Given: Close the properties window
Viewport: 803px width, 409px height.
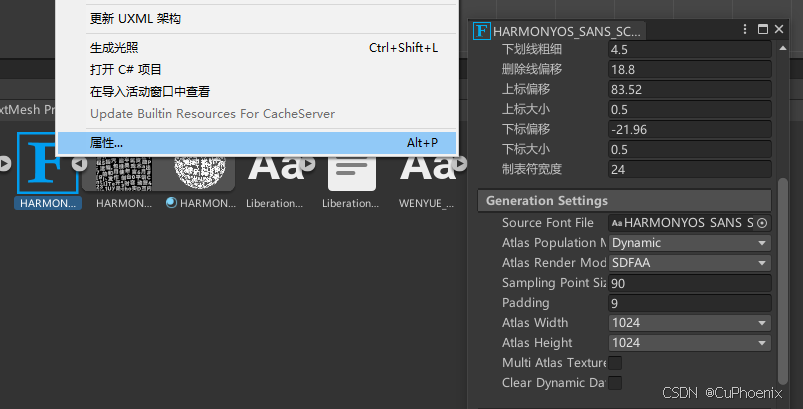Looking at the screenshot, I should click(779, 29).
